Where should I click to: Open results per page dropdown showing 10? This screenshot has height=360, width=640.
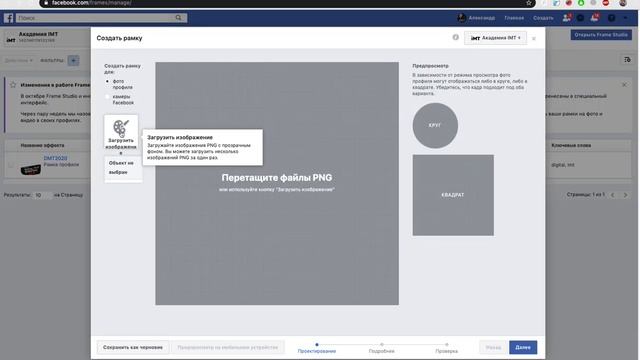[x=42, y=195]
